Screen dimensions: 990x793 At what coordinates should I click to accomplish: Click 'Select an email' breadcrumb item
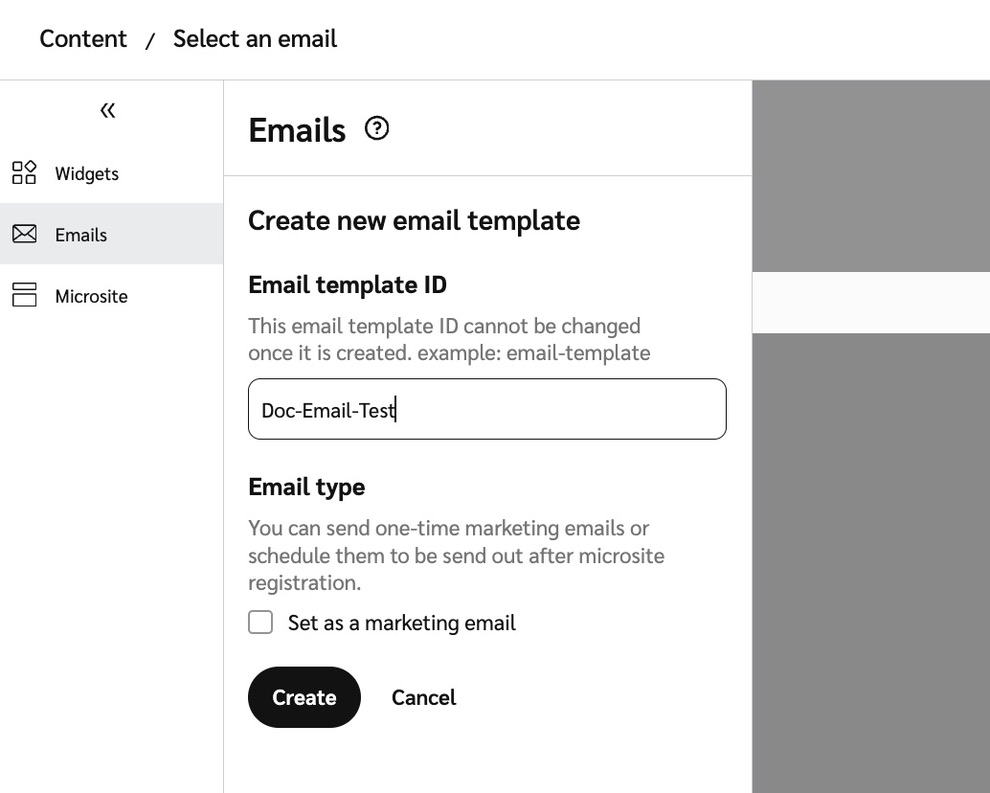coord(254,39)
